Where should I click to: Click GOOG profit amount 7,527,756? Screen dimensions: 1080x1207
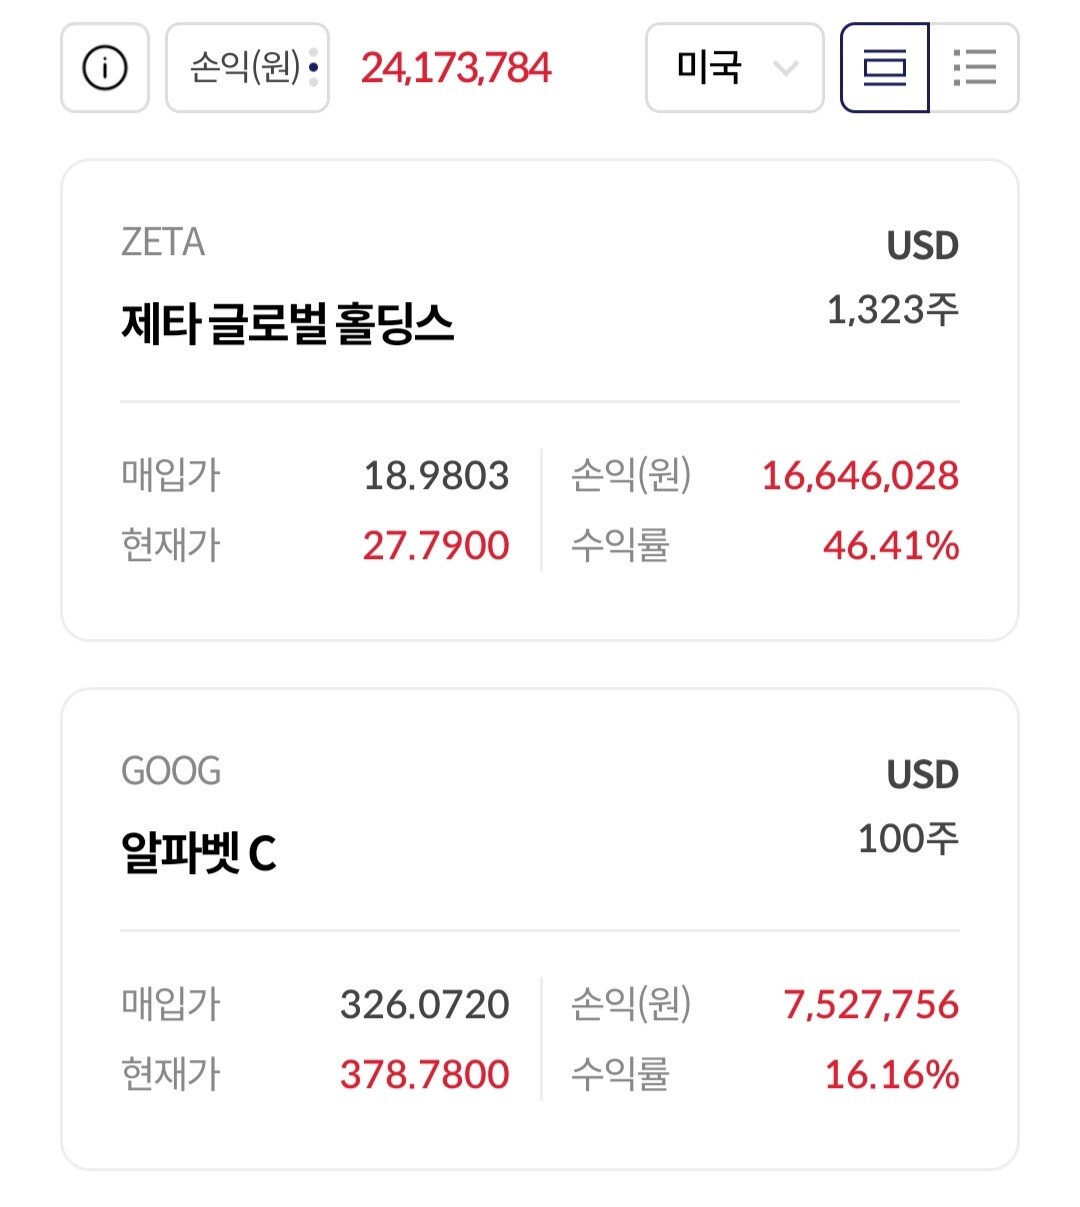point(871,1005)
